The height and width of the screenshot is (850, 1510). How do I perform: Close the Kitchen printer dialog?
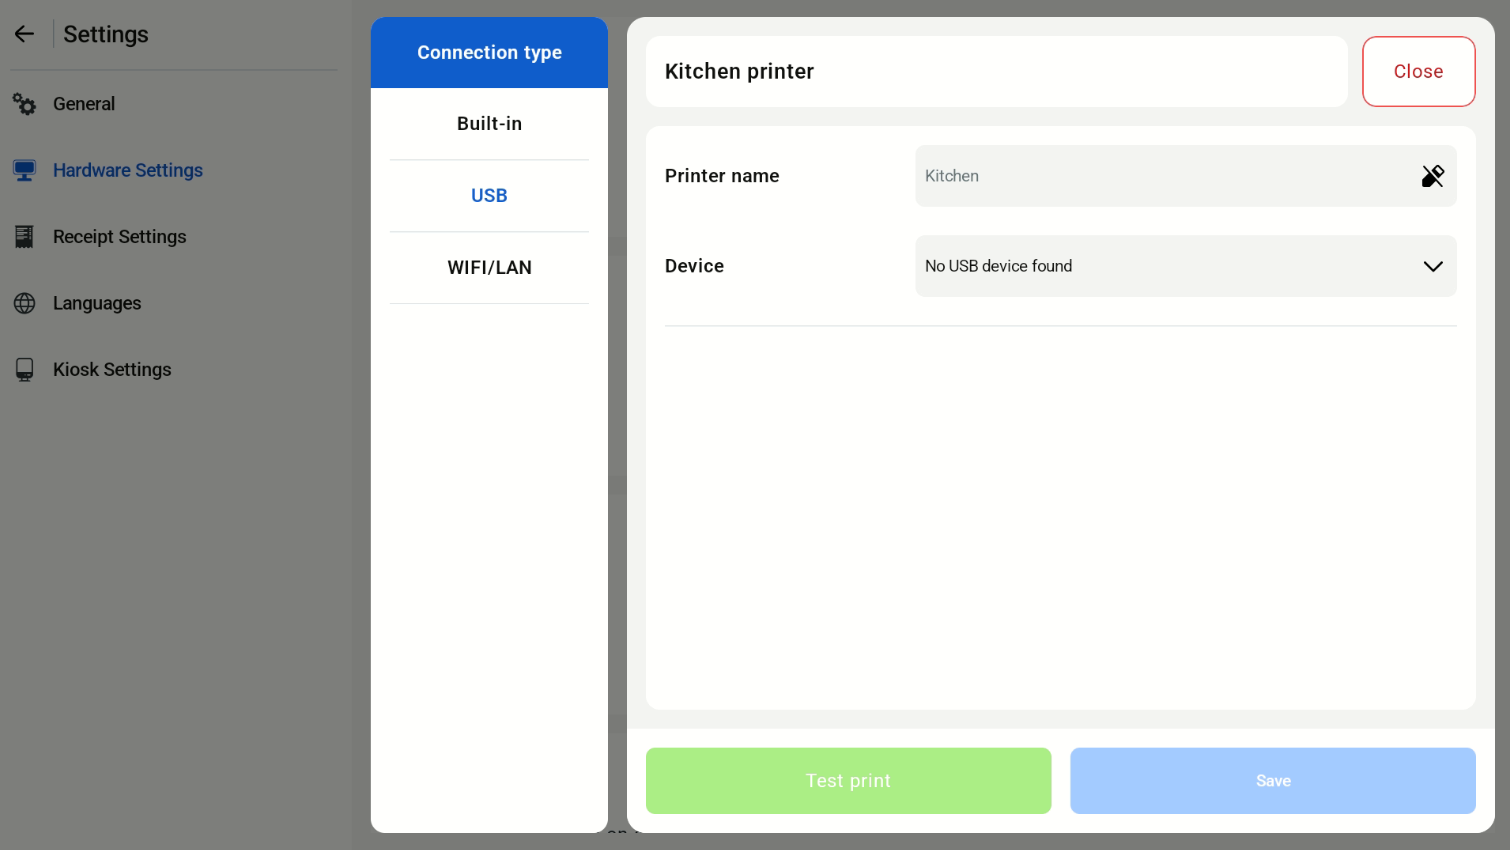point(1418,72)
